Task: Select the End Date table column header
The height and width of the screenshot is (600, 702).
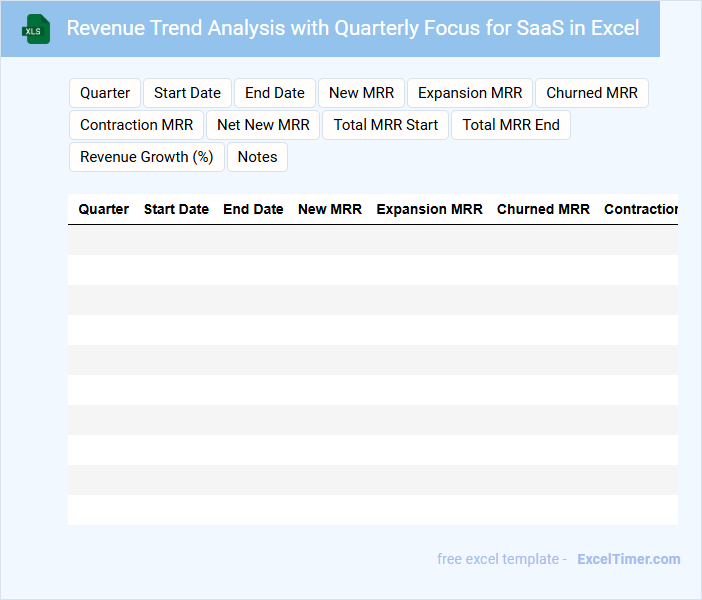Action: coord(253,209)
